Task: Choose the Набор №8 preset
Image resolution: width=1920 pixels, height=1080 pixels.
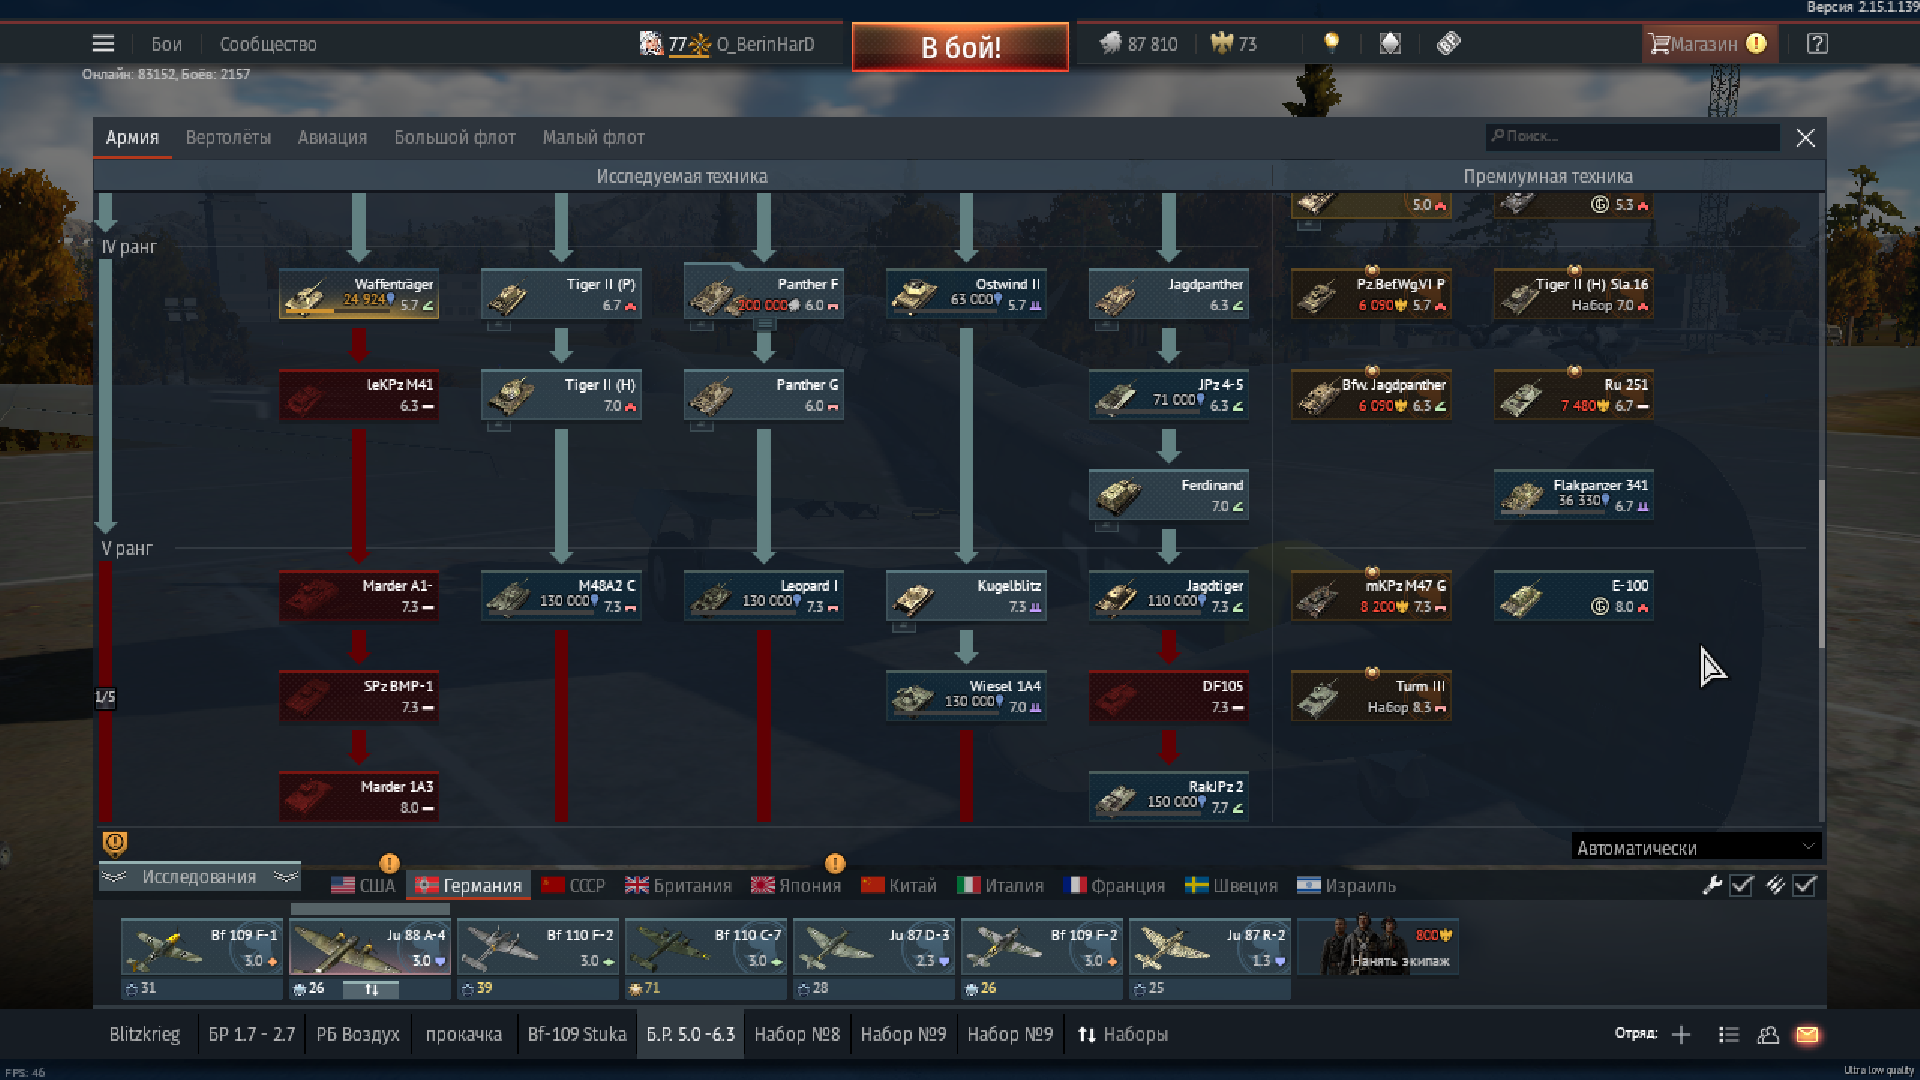Action: coord(797,1035)
